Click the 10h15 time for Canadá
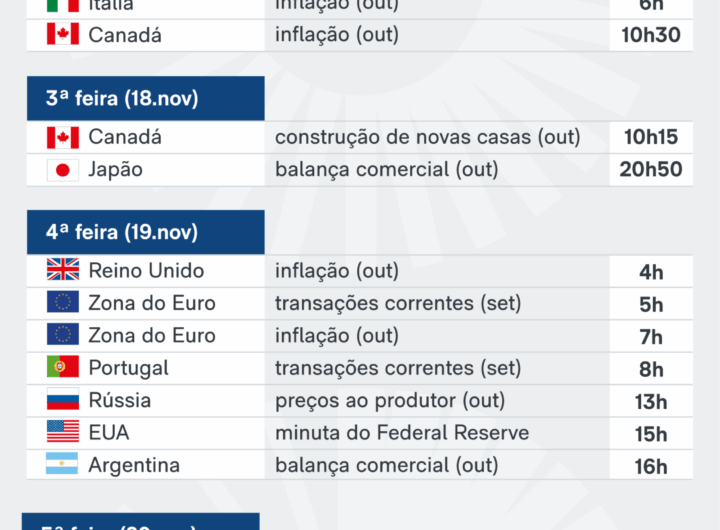 pos(650,138)
